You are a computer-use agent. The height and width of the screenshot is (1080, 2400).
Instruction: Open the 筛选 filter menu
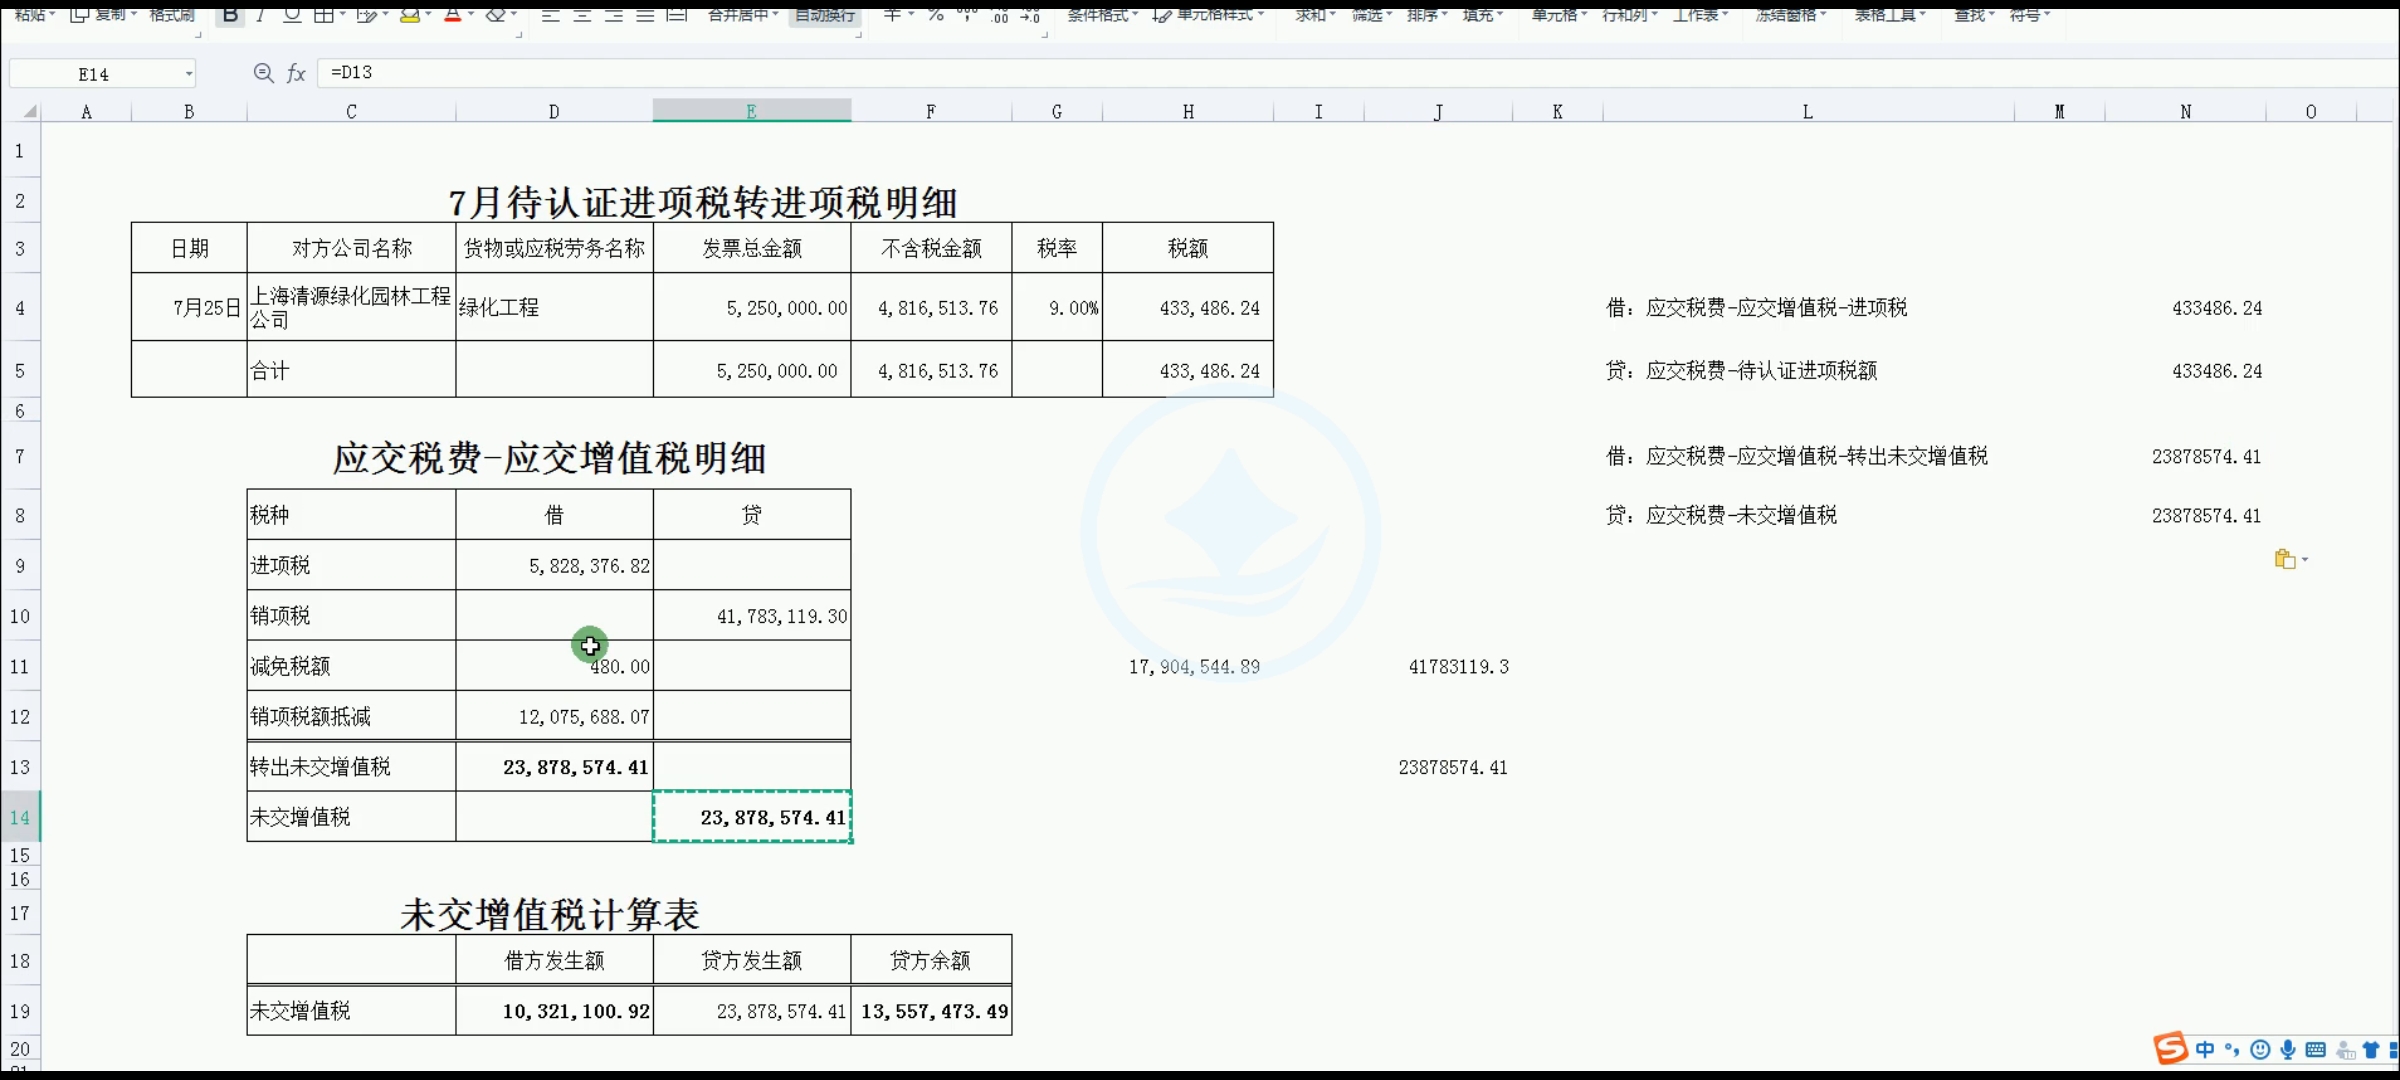[x=1371, y=14]
